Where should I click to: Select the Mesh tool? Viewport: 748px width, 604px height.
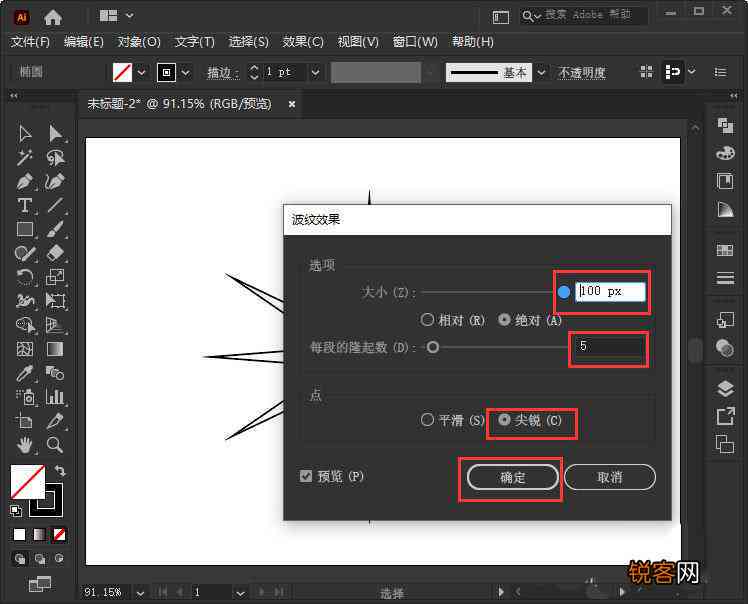[25, 349]
